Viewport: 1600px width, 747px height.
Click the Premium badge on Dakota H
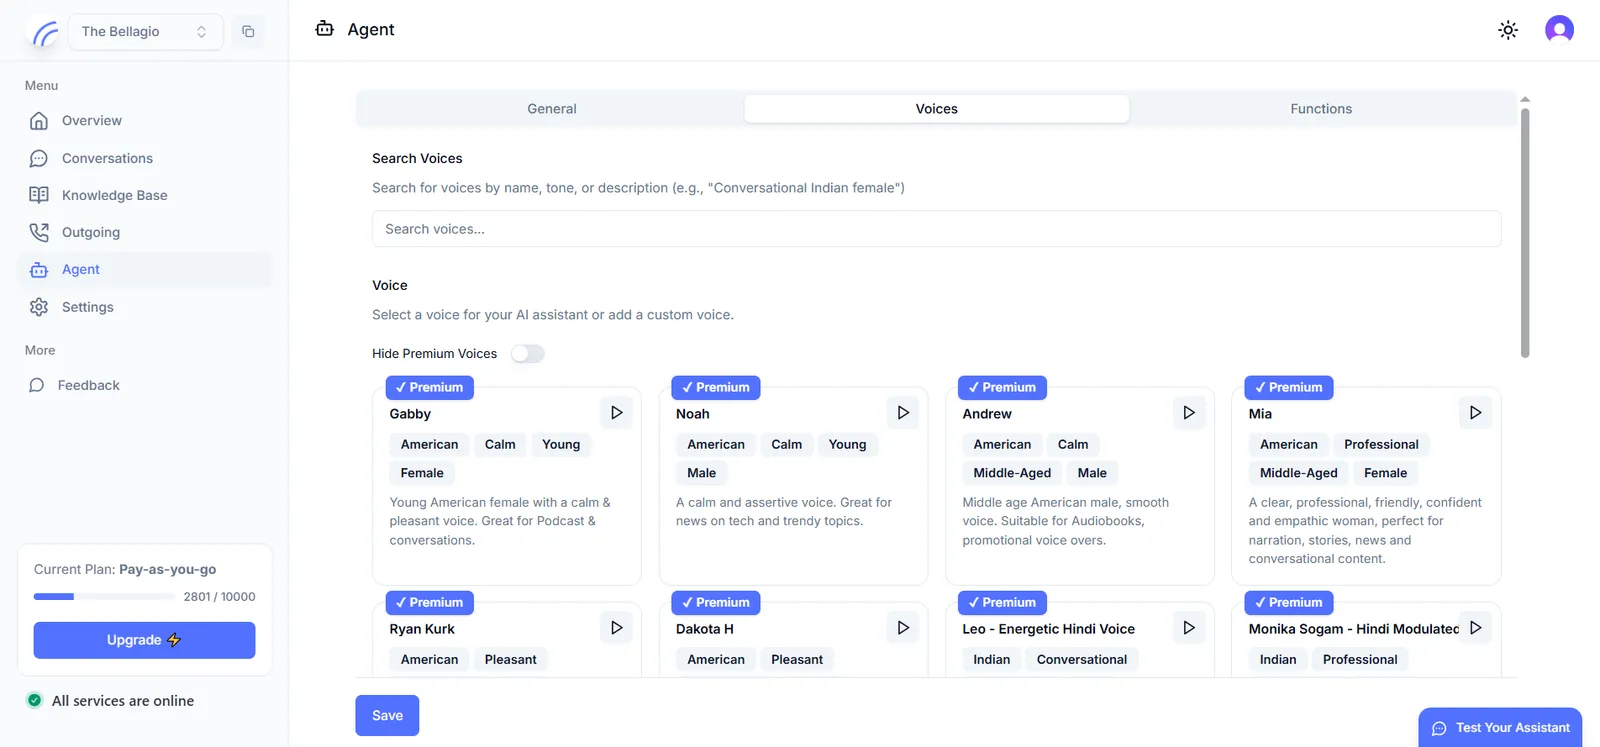point(716,602)
